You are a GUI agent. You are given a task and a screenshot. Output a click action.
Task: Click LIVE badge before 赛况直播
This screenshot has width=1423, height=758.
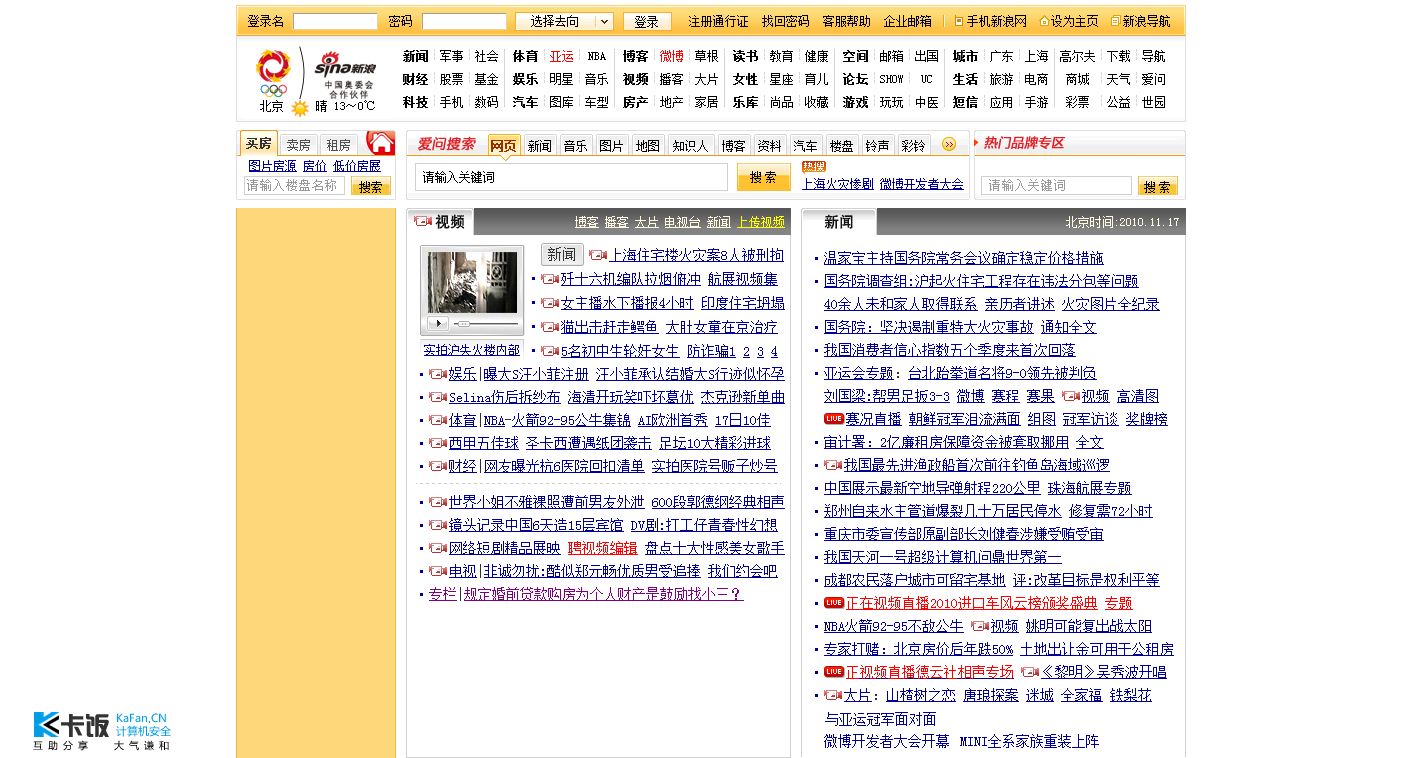pyautogui.click(x=834, y=419)
